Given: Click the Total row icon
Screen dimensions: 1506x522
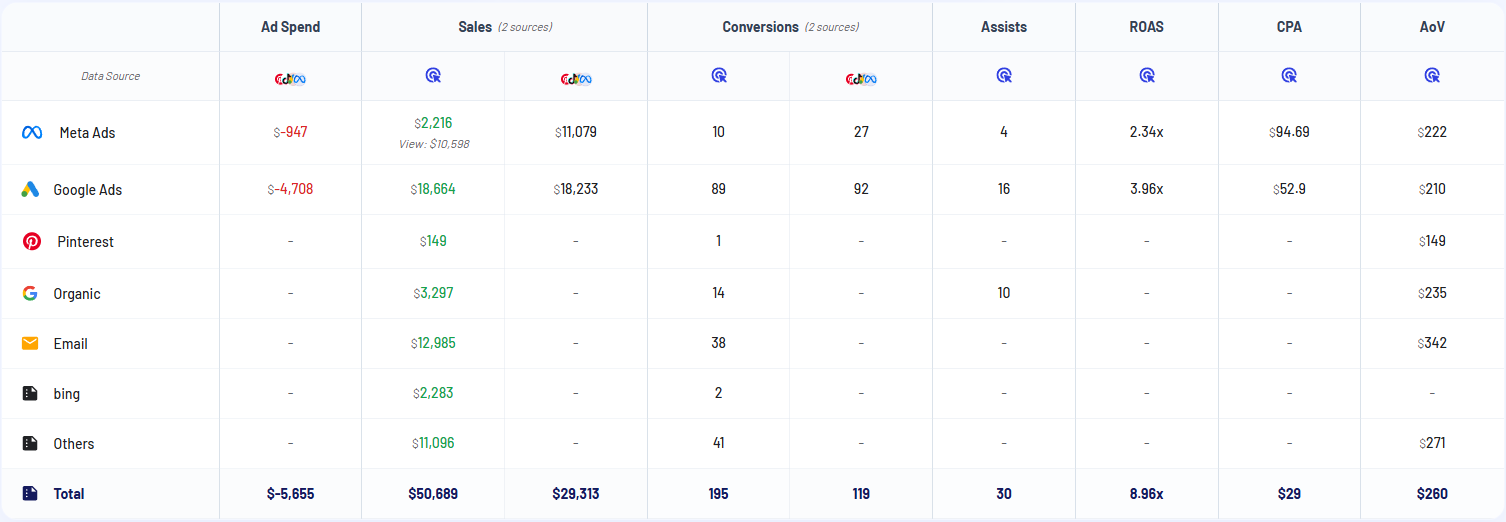Looking at the screenshot, I should pyautogui.click(x=31, y=493).
